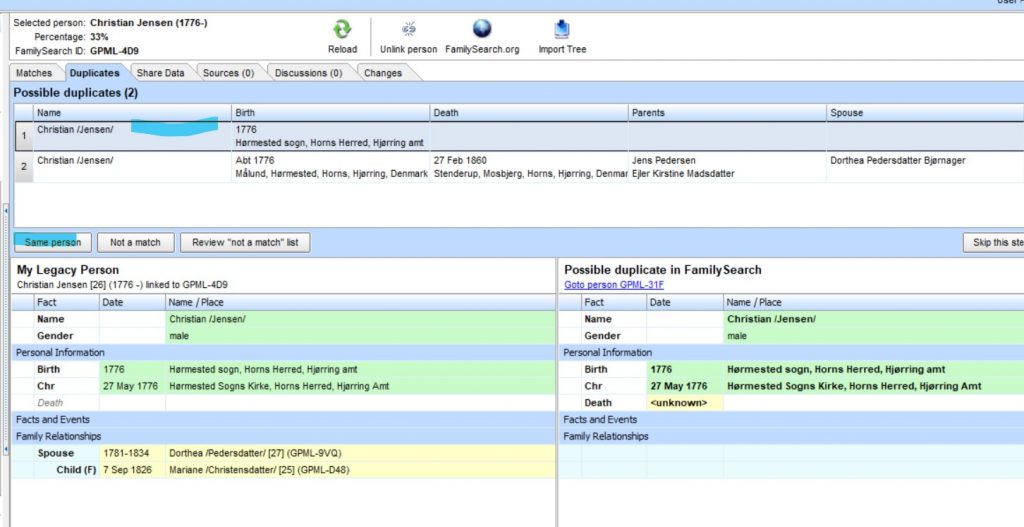Click Chr row in FamilySearch duplicate panel

[x=792, y=386]
